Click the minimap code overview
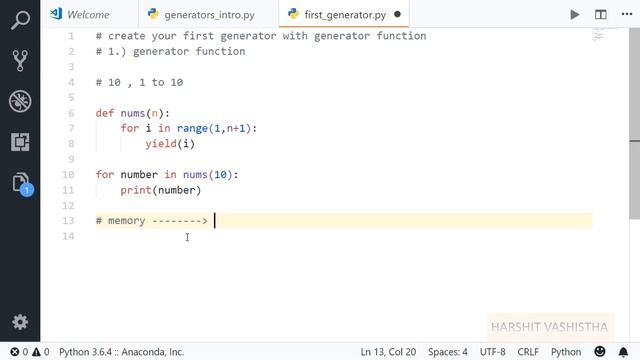This screenshot has height=360, width=640. 600,35
